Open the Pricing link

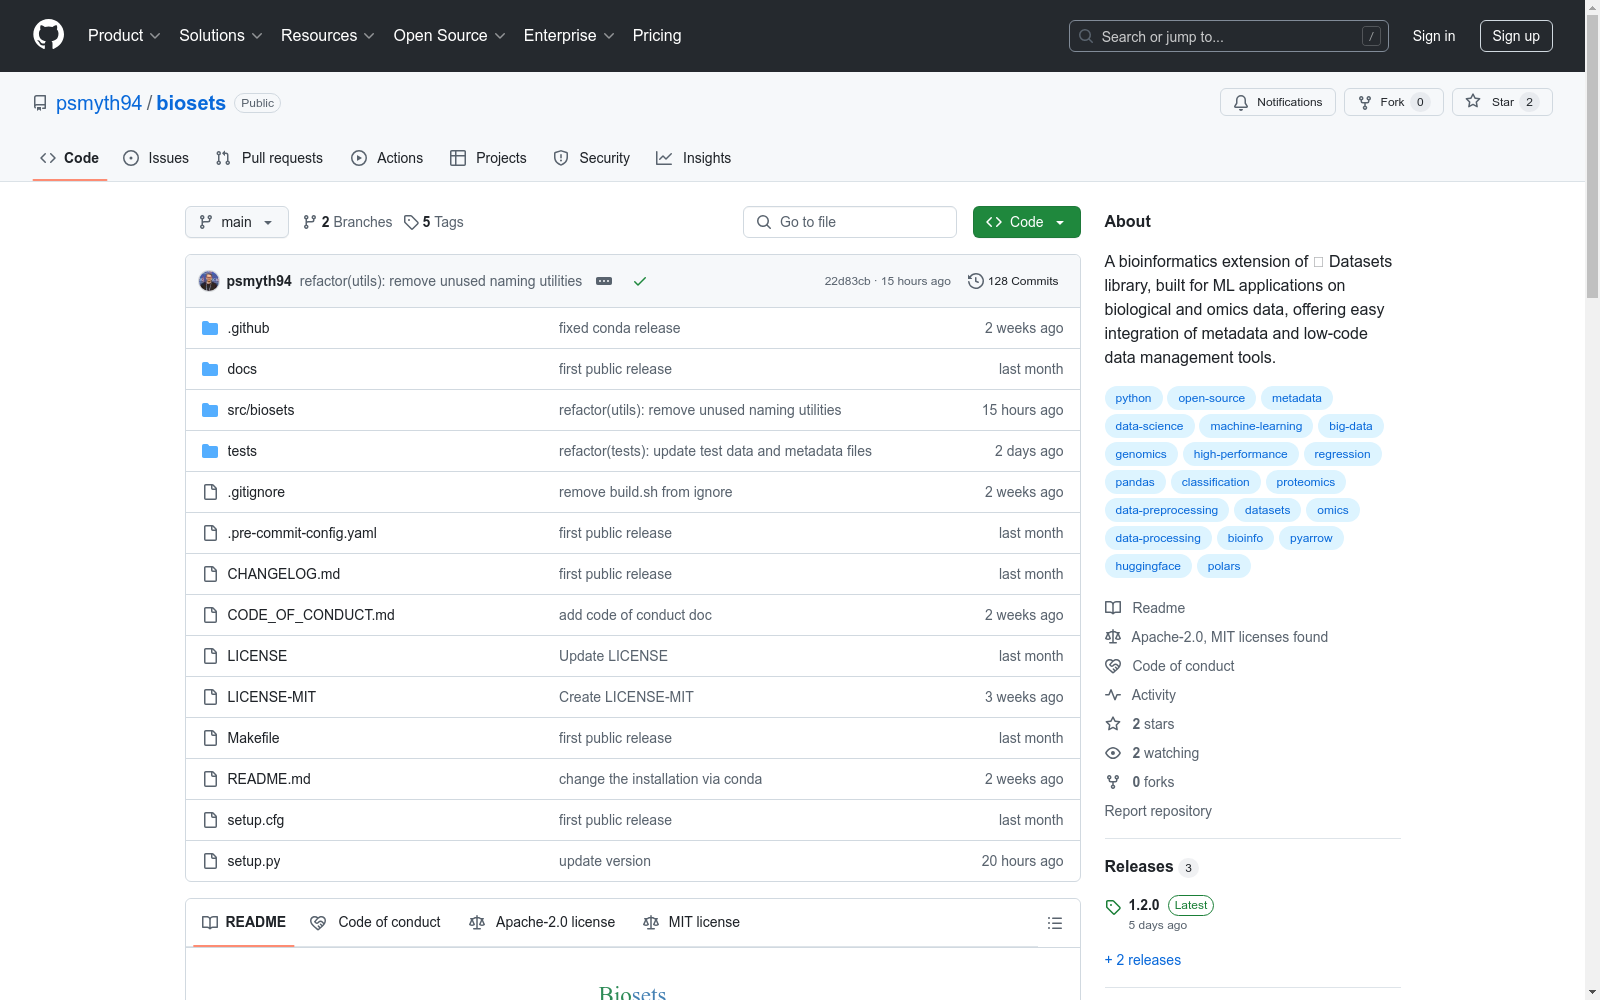click(x=657, y=35)
